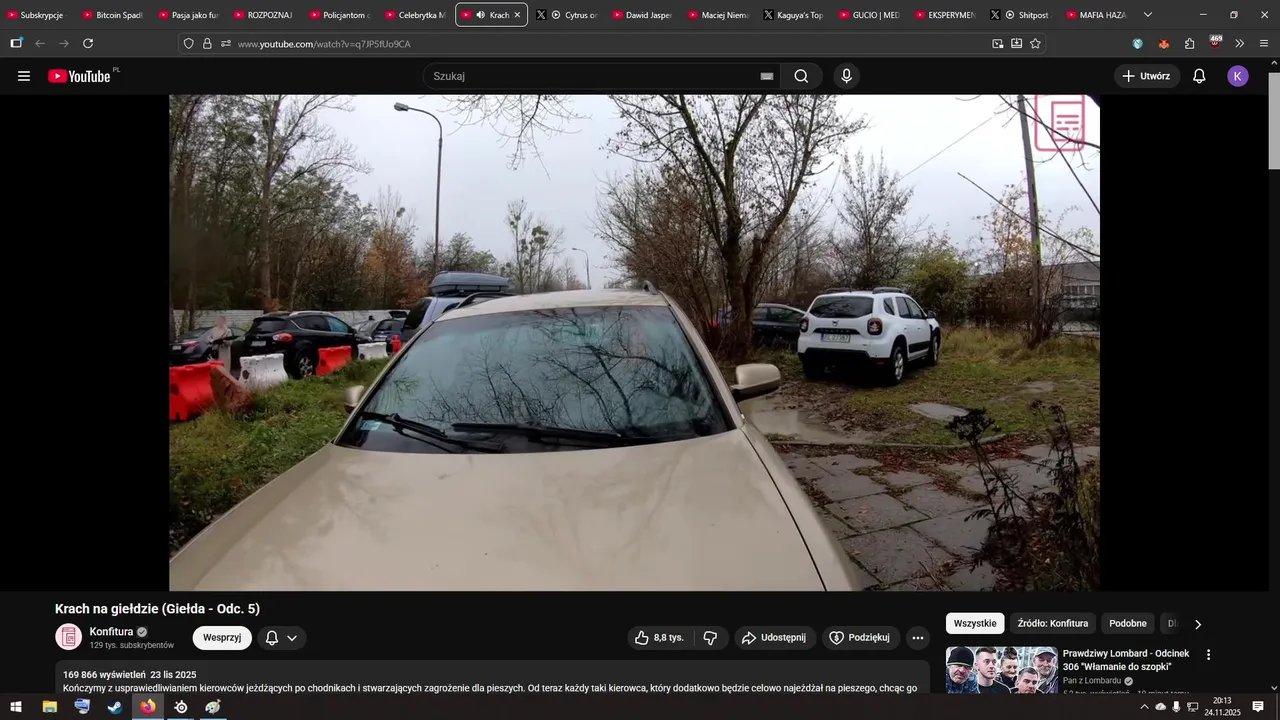The width and height of the screenshot is (1280, 720).
Task: Open the on-screen keyboard icon in search
Action: pos(767,76)
